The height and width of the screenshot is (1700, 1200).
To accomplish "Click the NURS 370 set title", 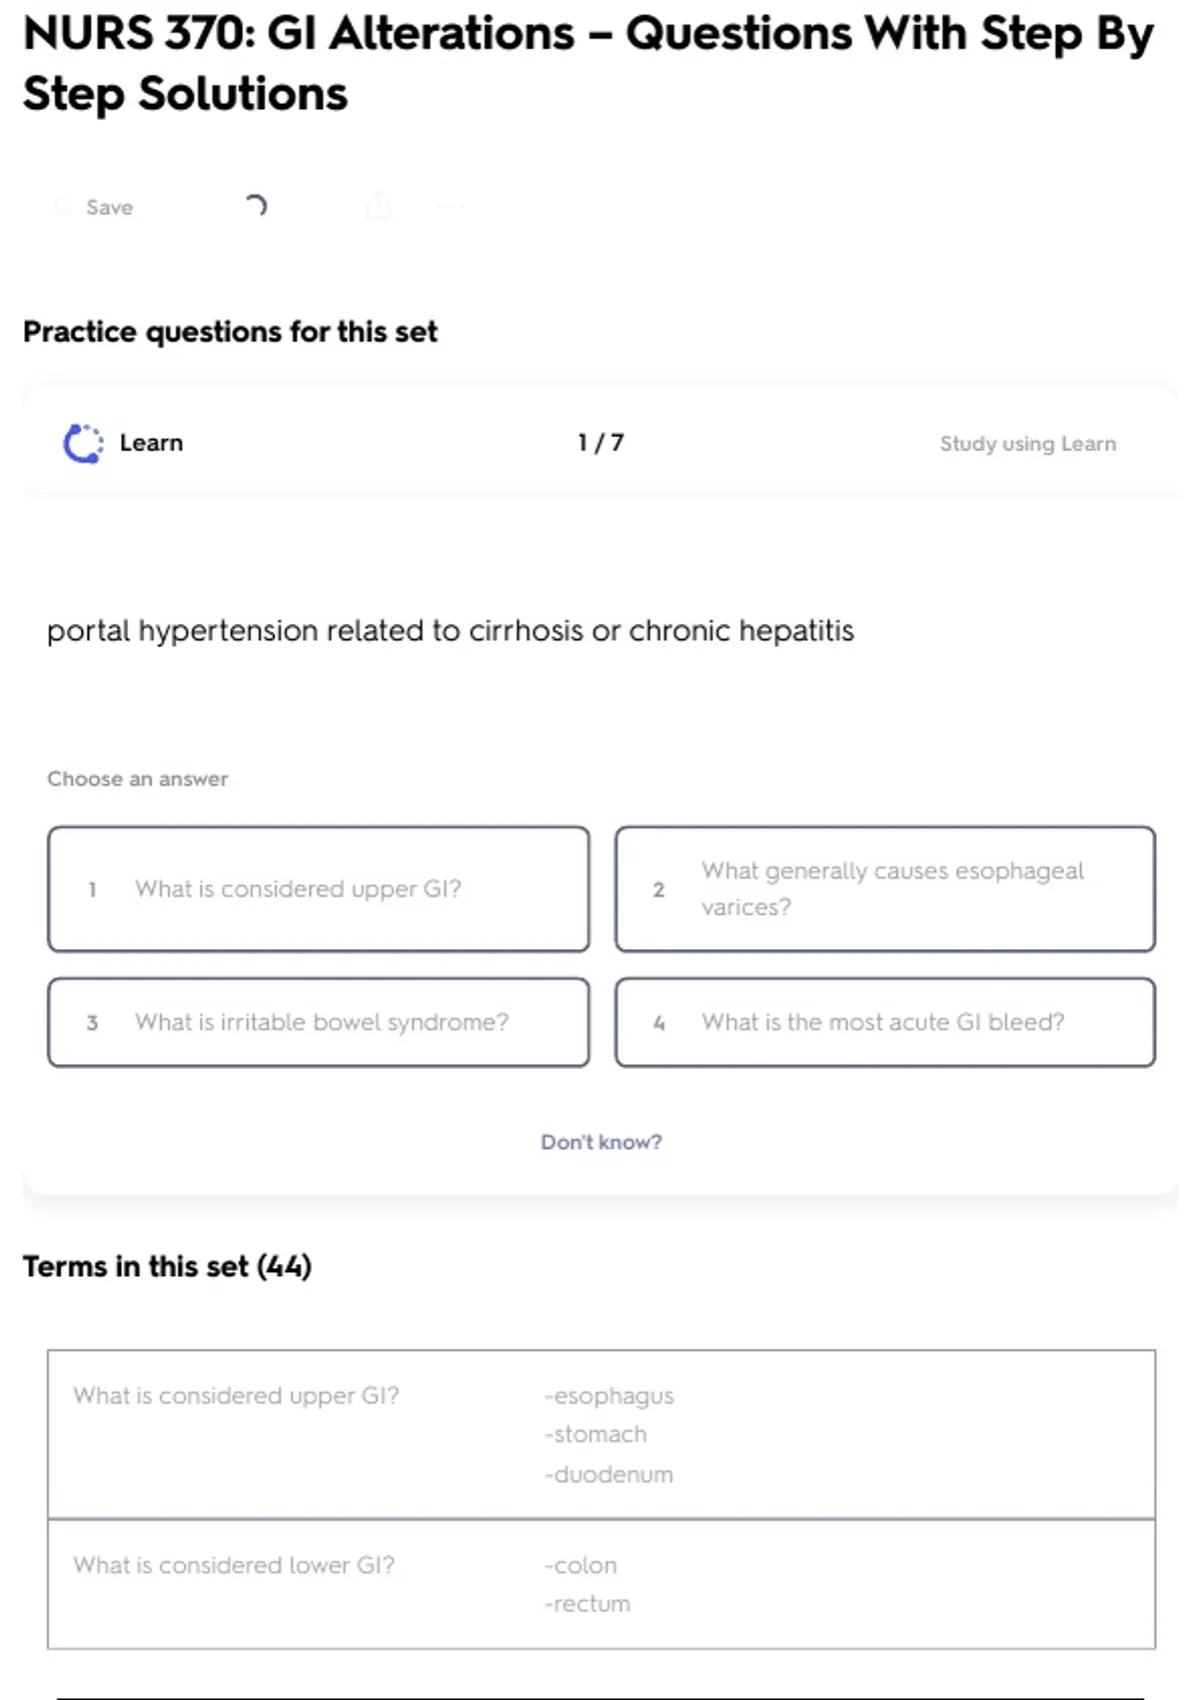I will click(x=588, y=63).
